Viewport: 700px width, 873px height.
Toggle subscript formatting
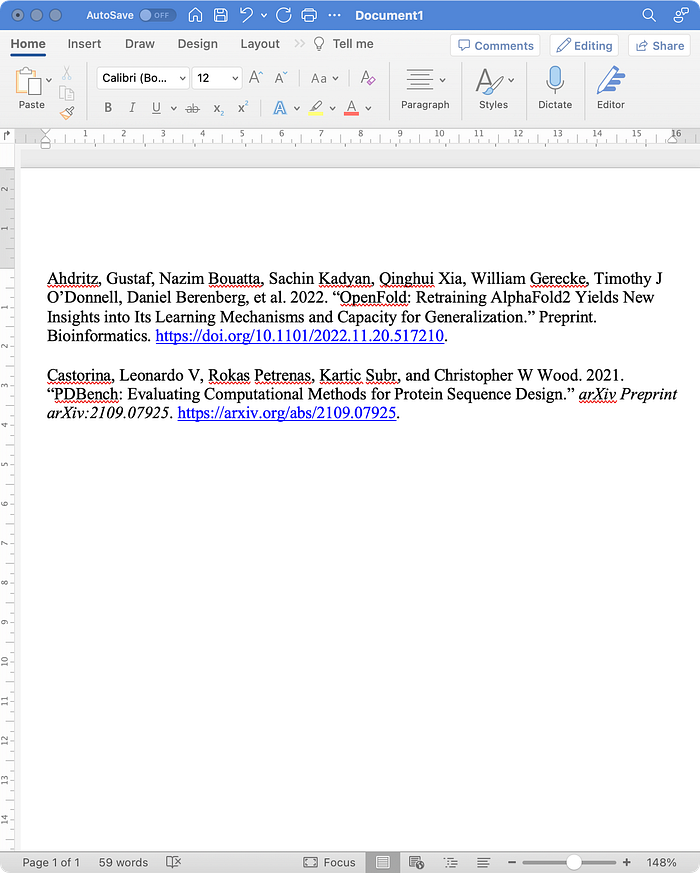[x=218, y=109]
